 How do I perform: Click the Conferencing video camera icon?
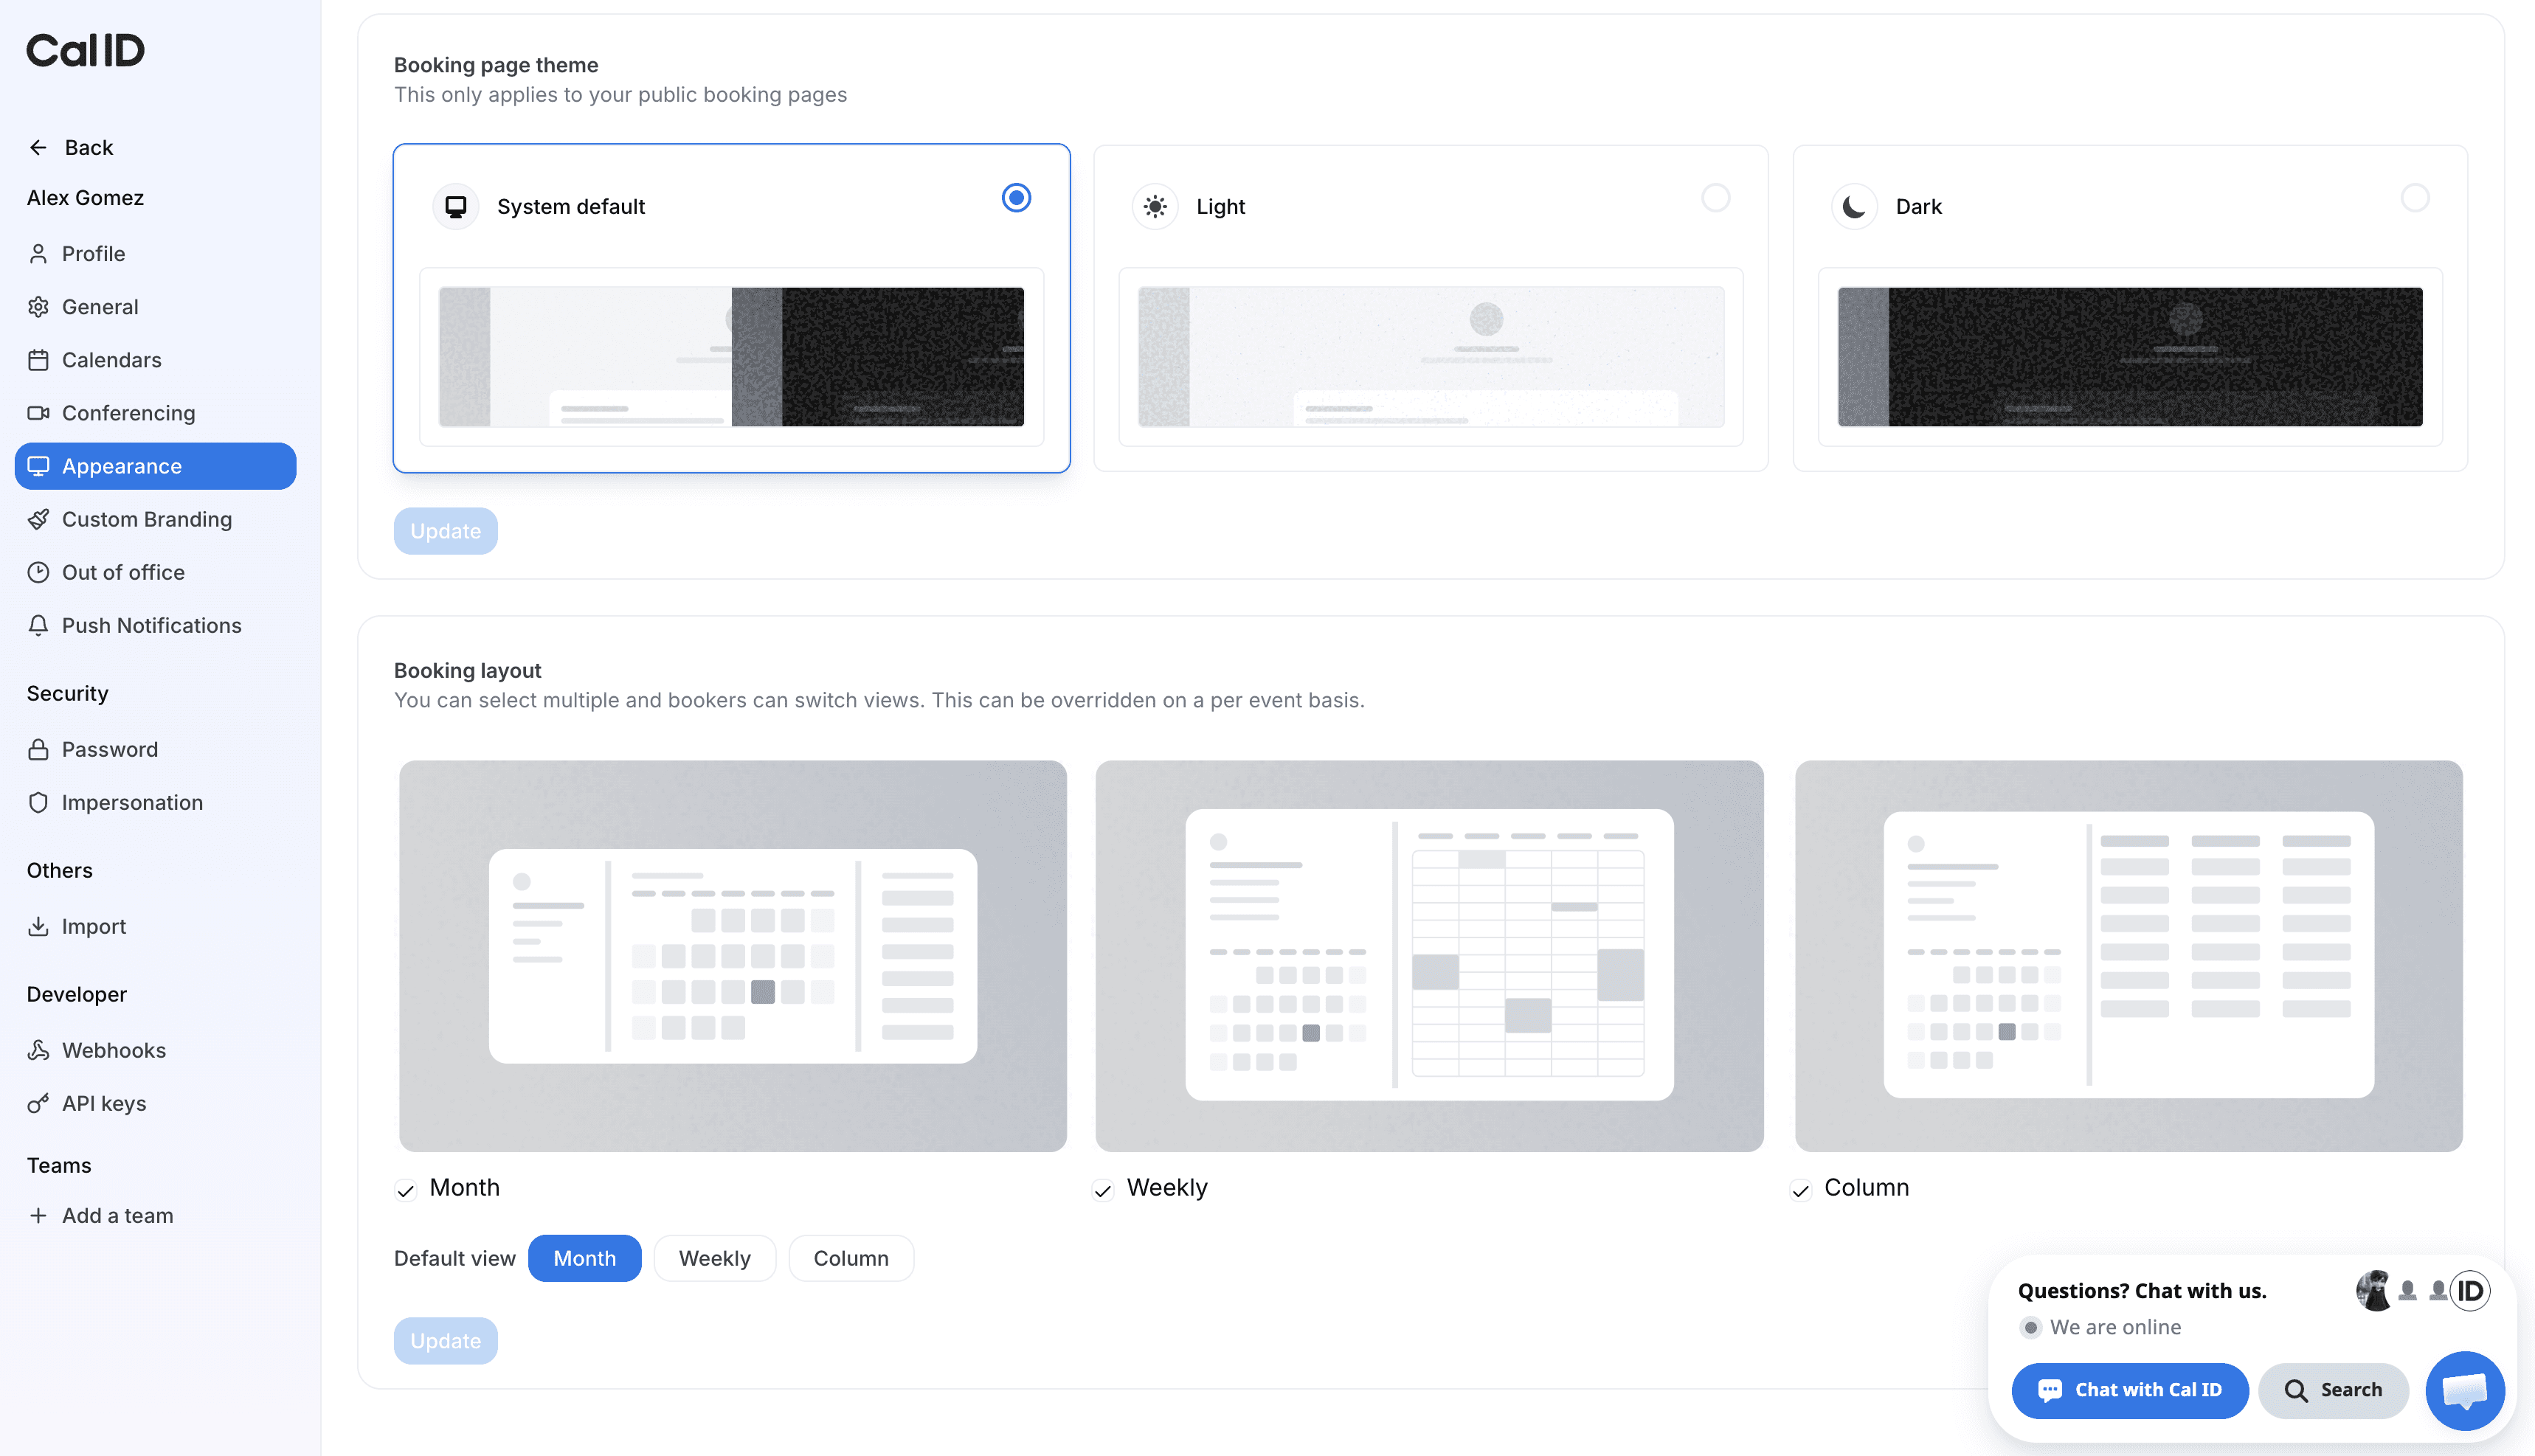(38, 412)
